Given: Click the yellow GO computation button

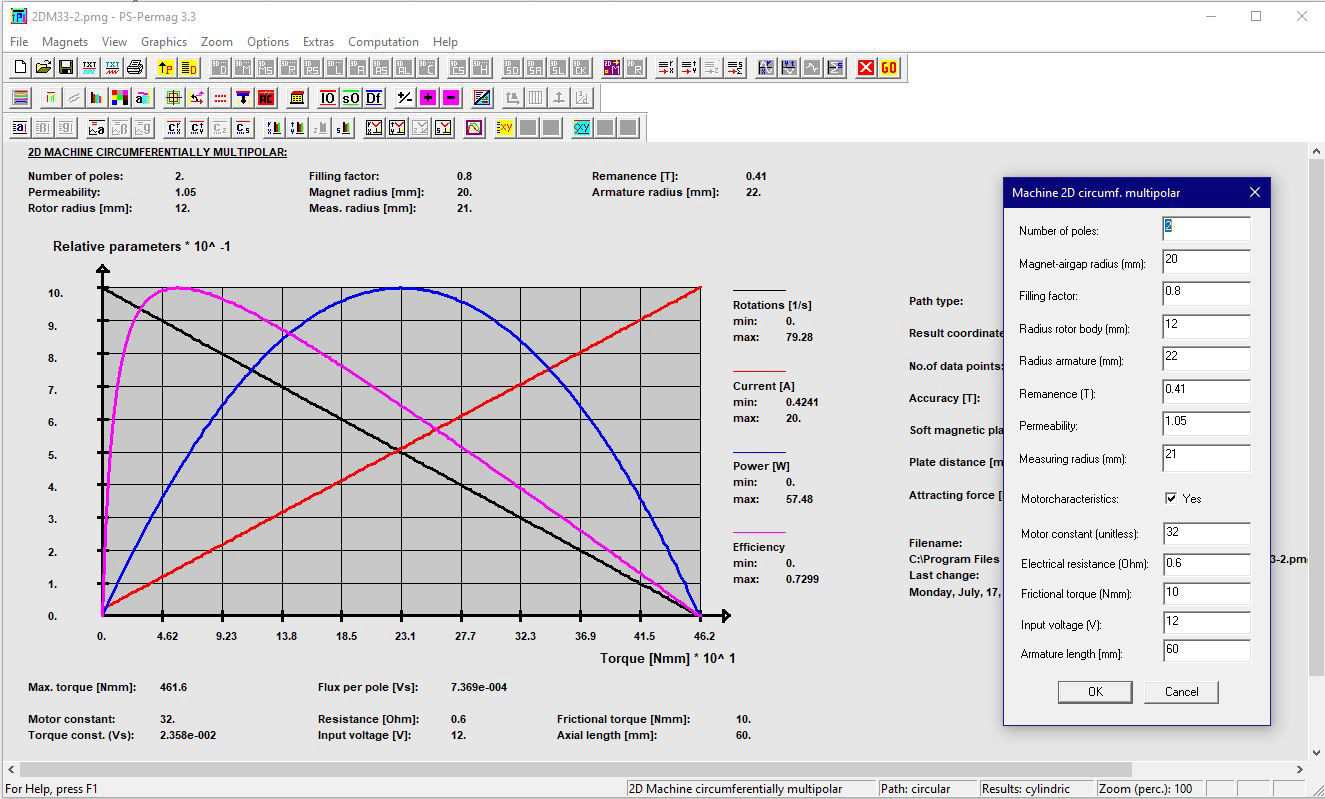Looking at the screenshot, I should [x=889, y=68].
